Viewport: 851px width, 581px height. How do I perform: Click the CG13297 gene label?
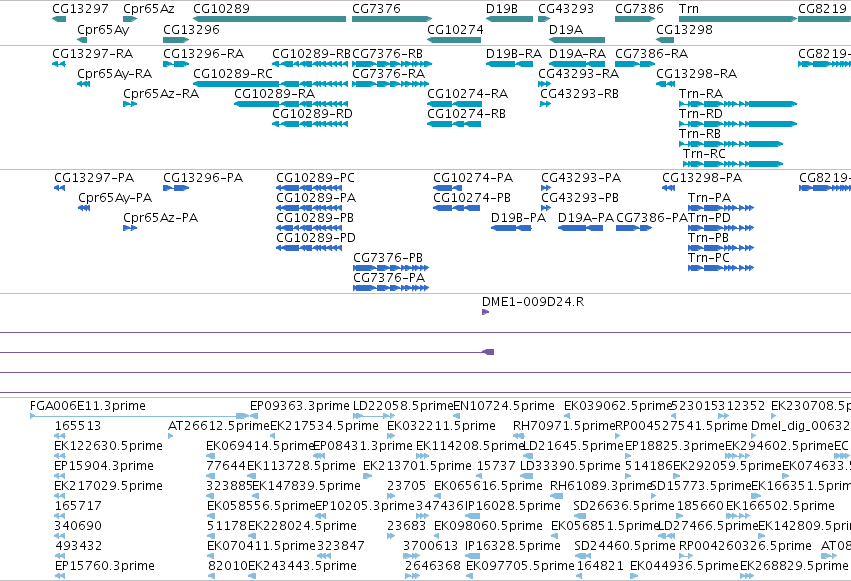(80, 9)
